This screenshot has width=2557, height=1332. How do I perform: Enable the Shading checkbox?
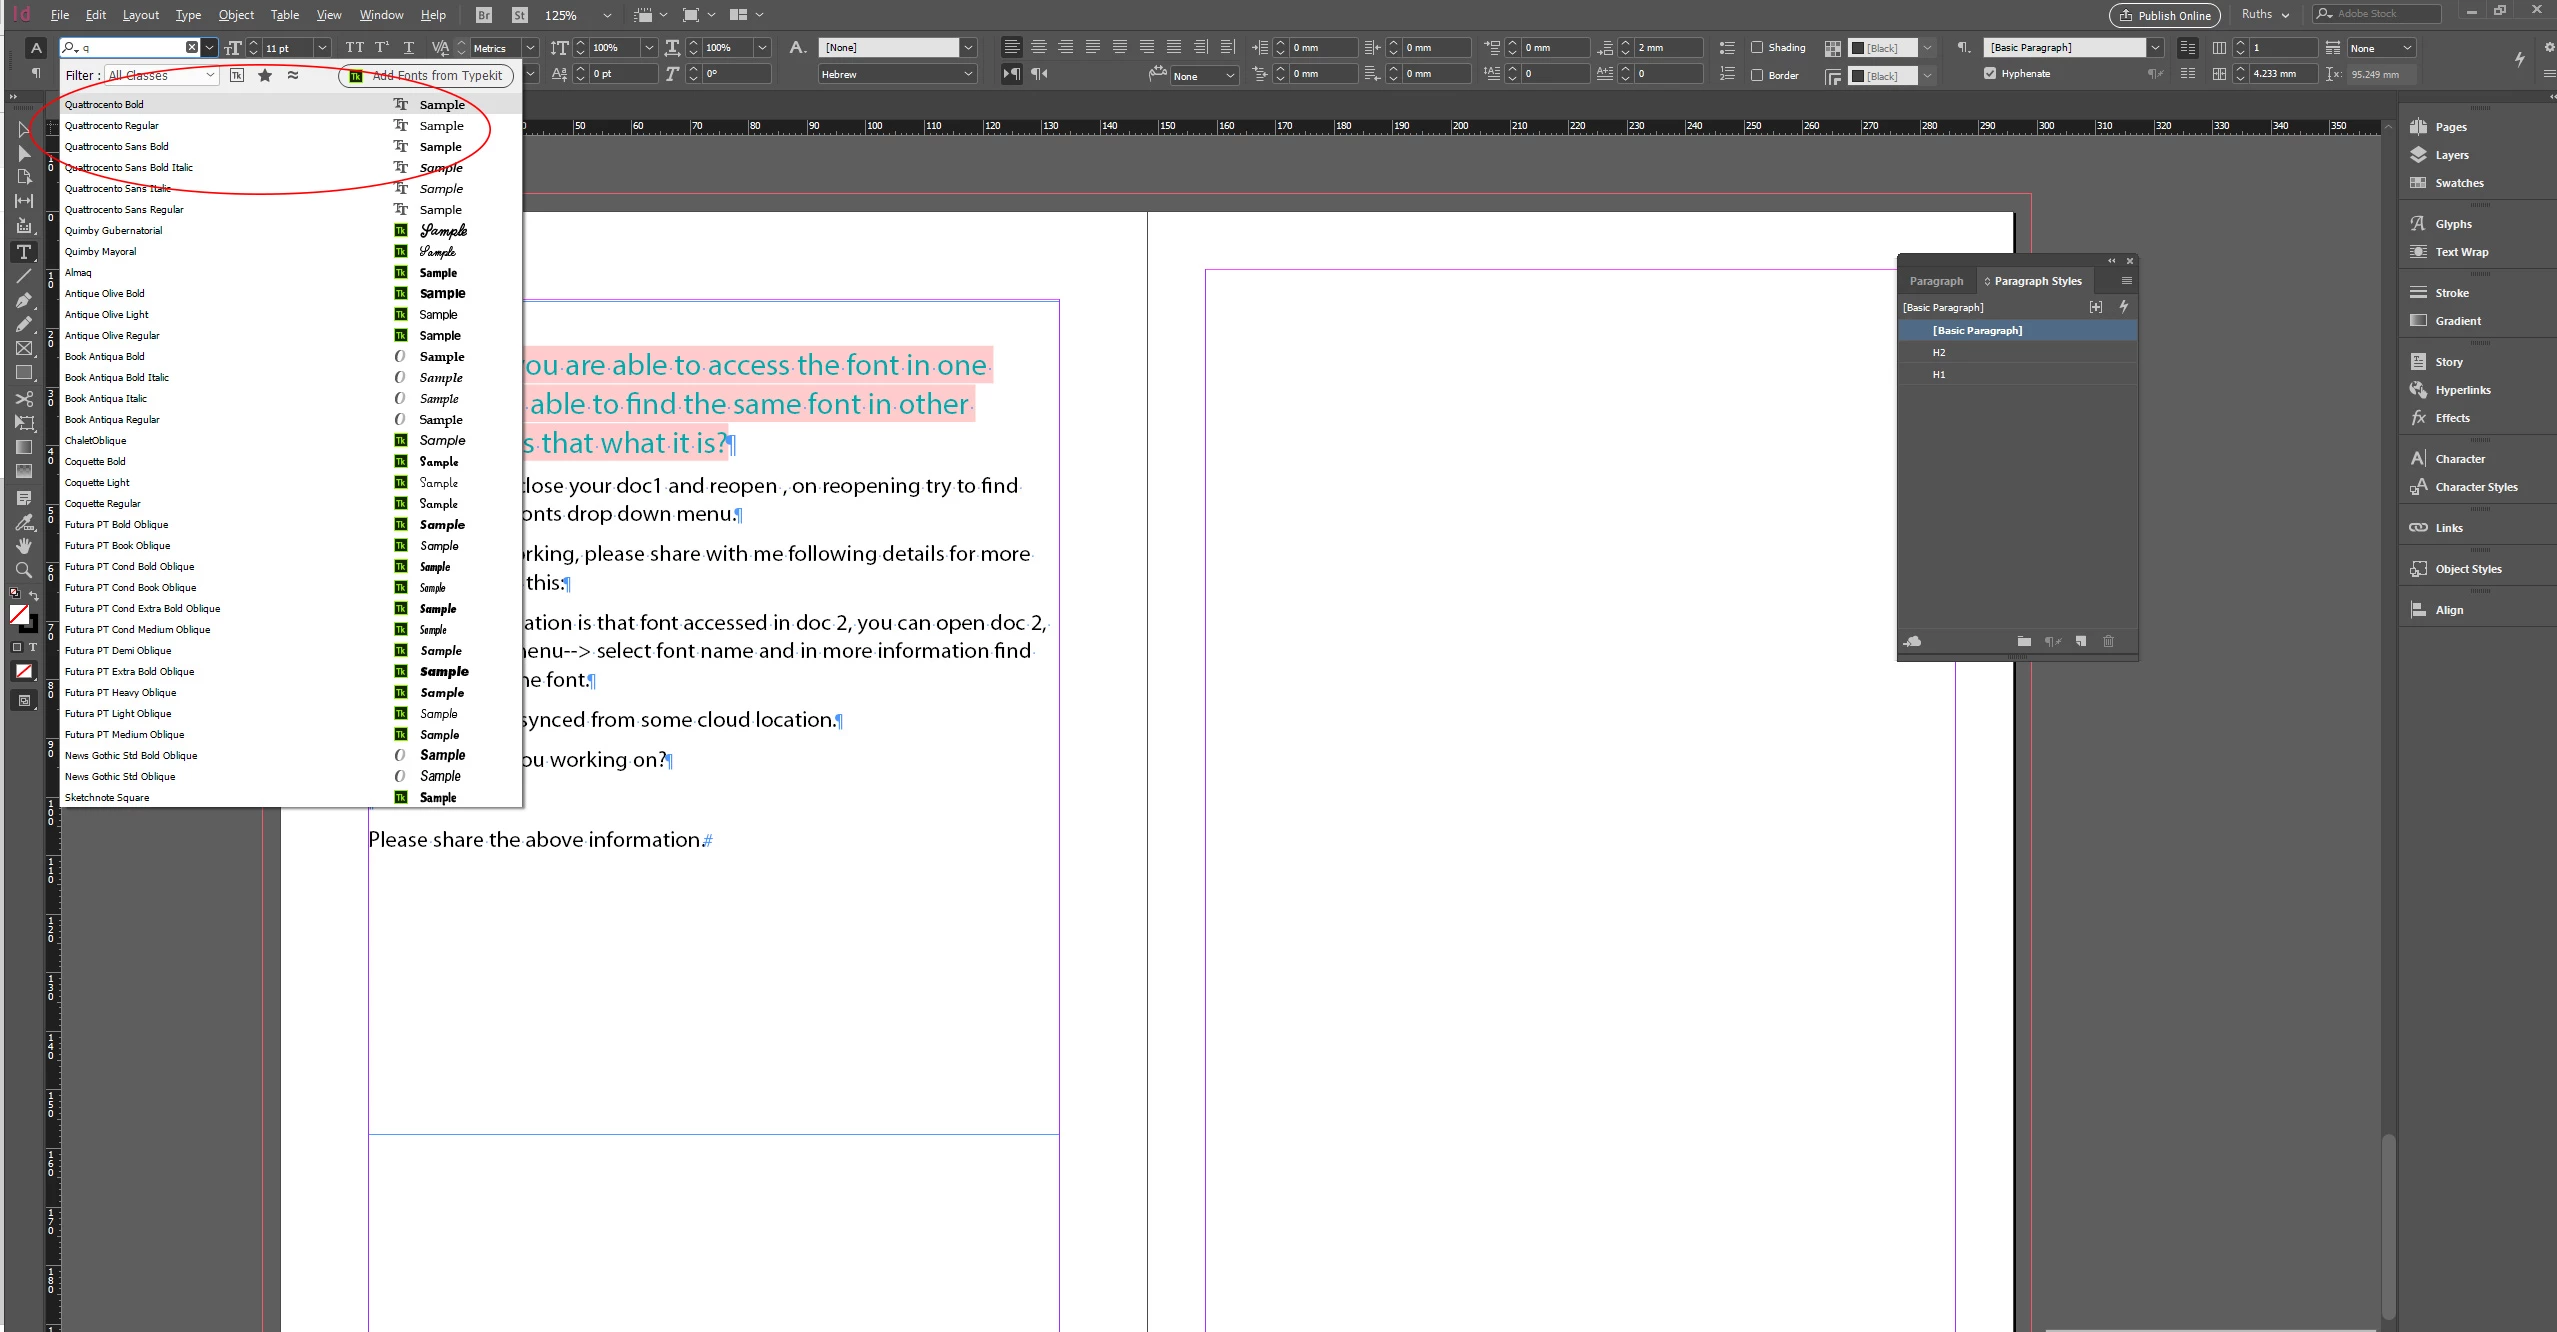[x=1757, y=47]
